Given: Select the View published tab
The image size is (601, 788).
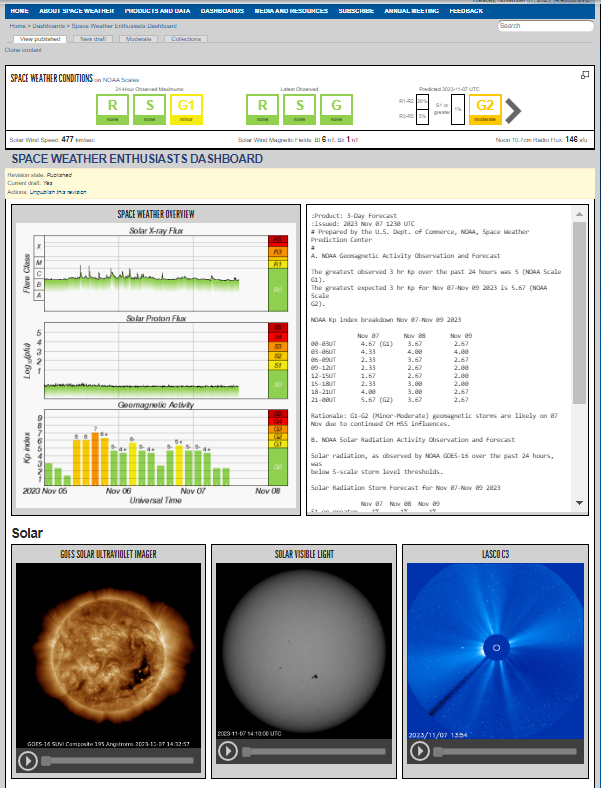Looking at the screenshot, I should click(40, 39).
